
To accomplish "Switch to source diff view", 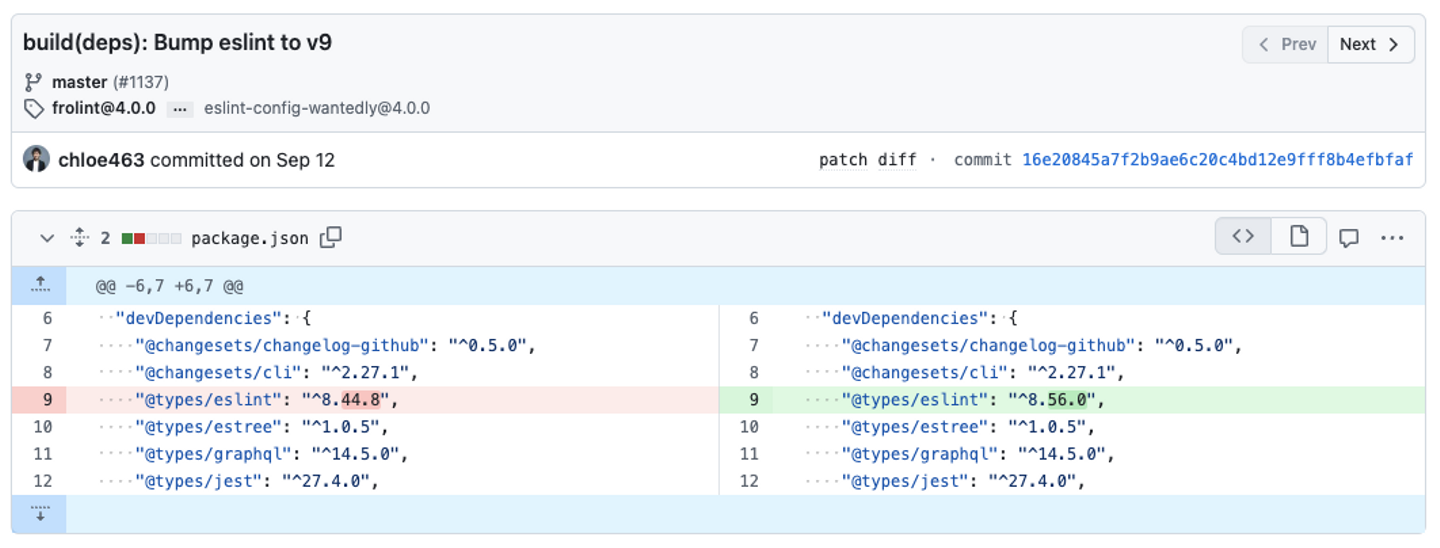I will pyautogui.click(x=1243, y=237).
